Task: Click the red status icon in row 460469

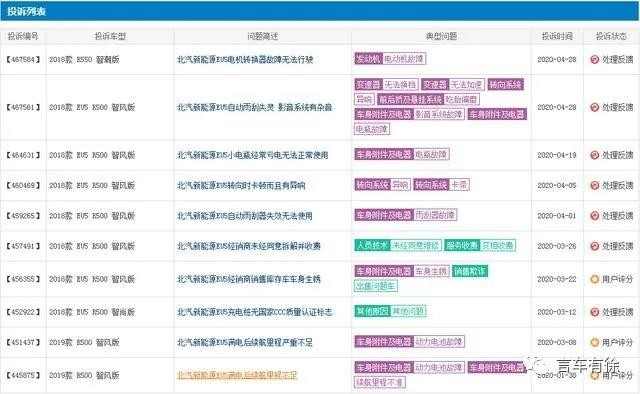Action: tap(594, 185)
